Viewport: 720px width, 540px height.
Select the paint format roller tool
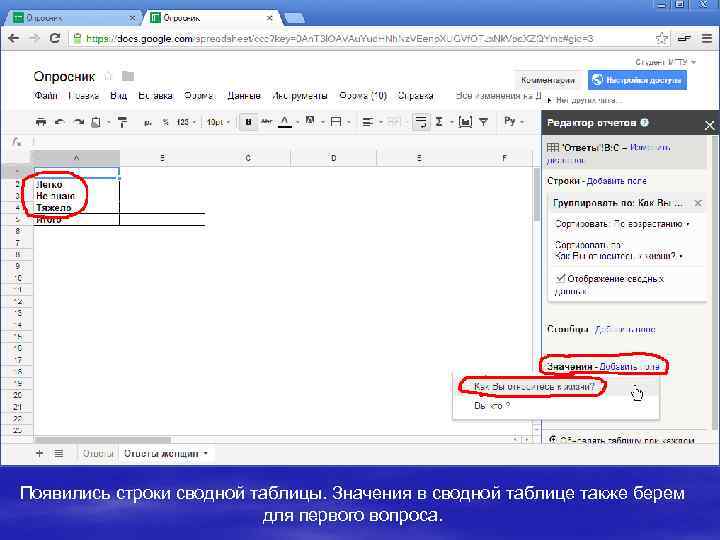[123, 122]
